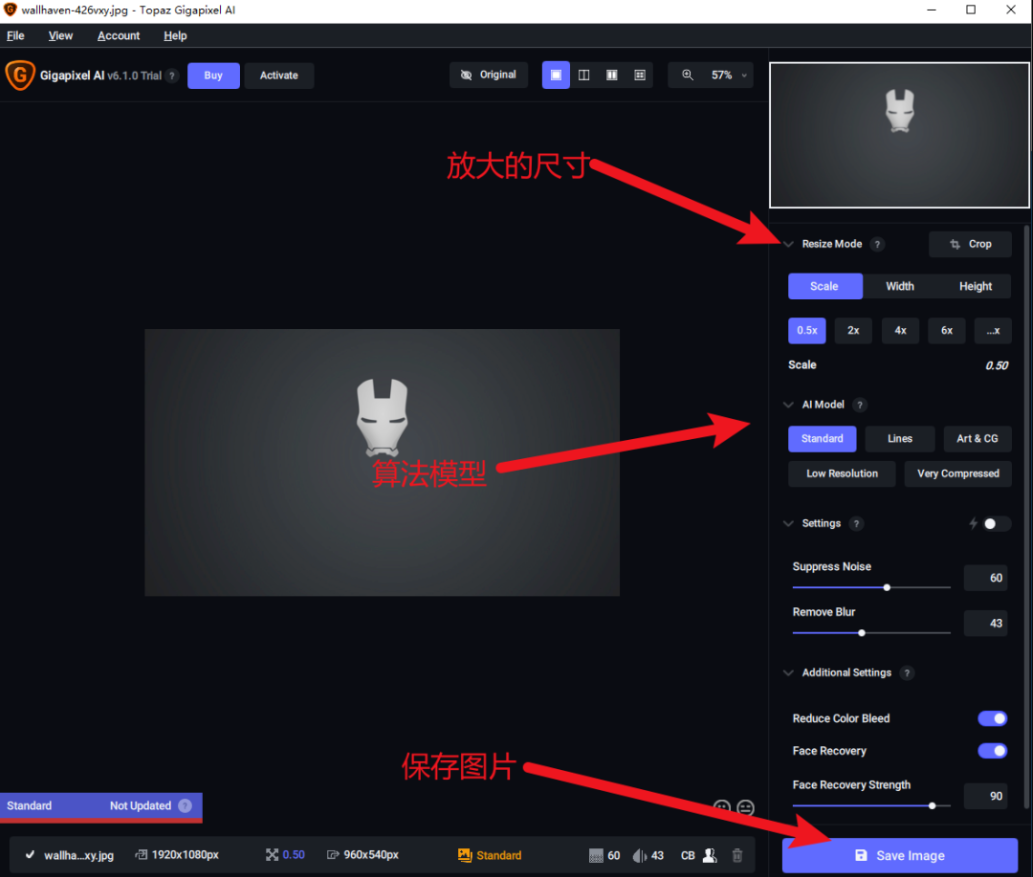
Task: Select split view mode icon
Action: coord(584,75)
